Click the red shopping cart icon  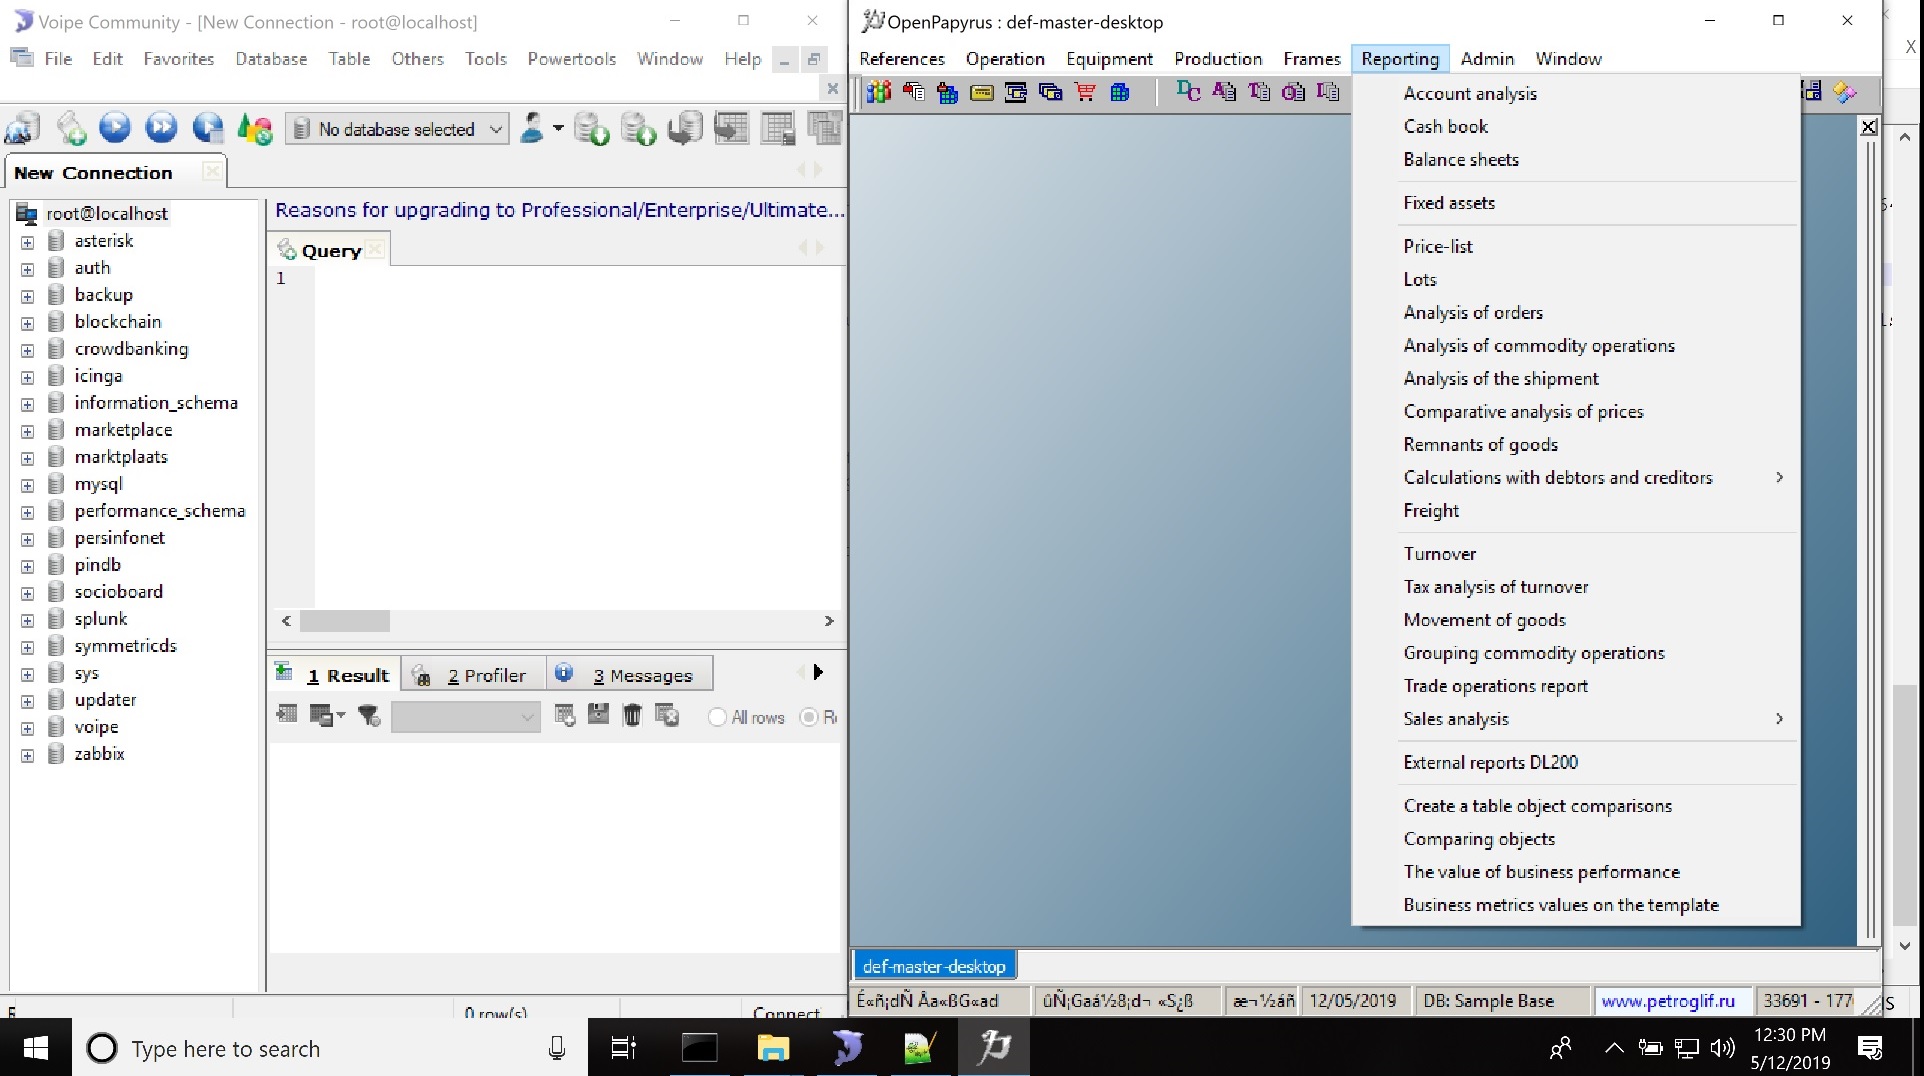pos(1085,93)
